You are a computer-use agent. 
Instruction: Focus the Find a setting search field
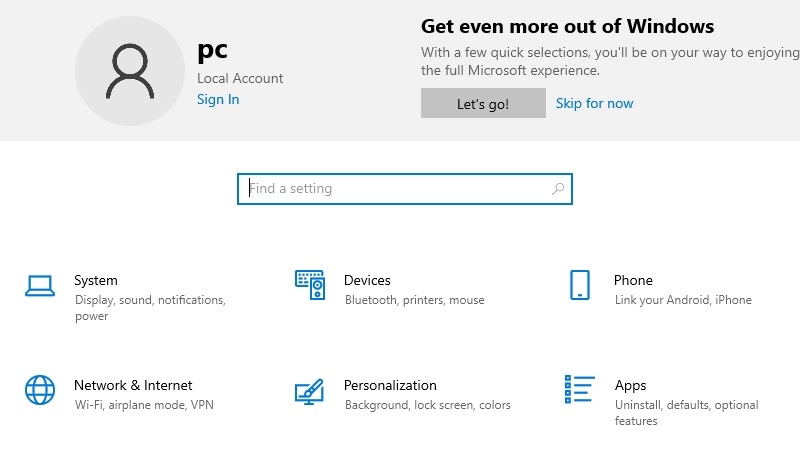point(400,189)
